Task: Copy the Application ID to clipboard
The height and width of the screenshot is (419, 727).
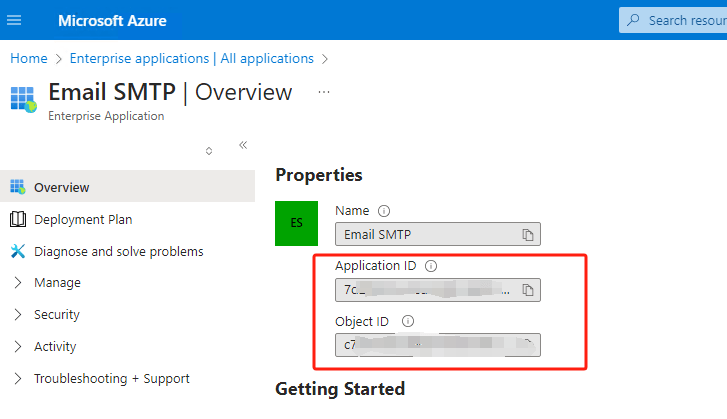Action: point(528,290)
